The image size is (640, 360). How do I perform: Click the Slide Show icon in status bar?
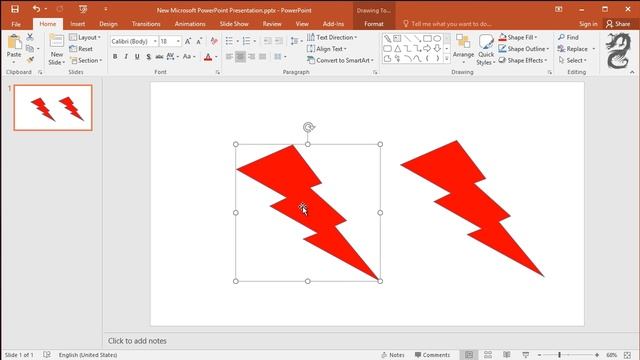pyautogui.click(x=526, y=355)
